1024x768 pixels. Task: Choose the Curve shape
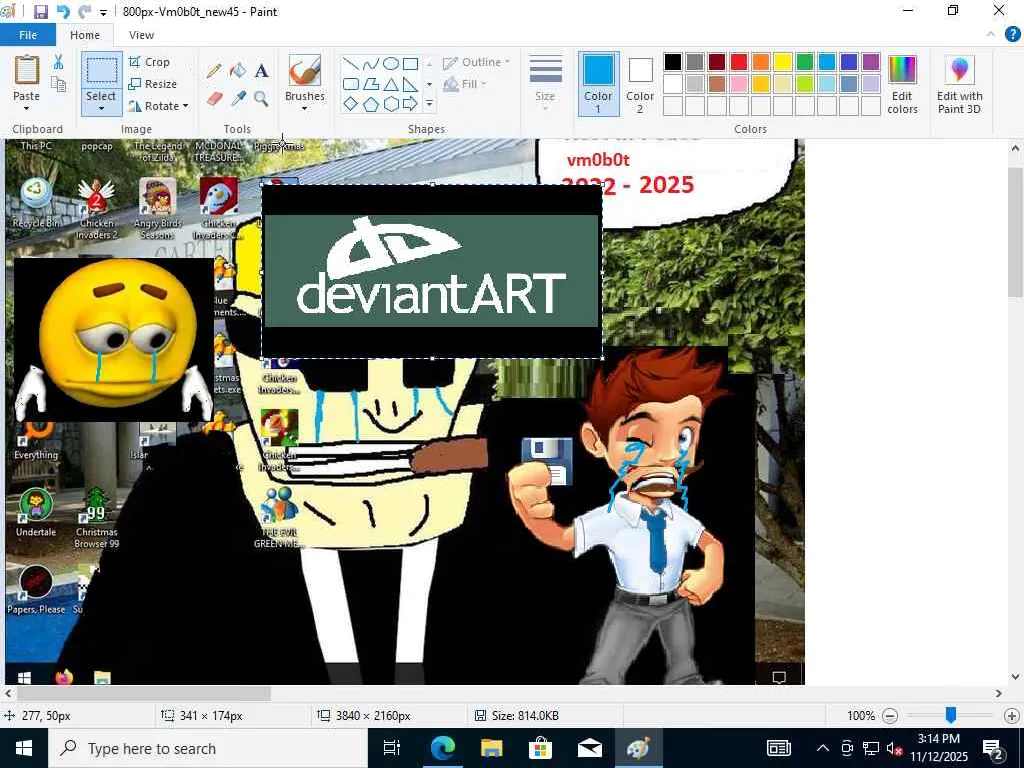click(x=370, y=64)
